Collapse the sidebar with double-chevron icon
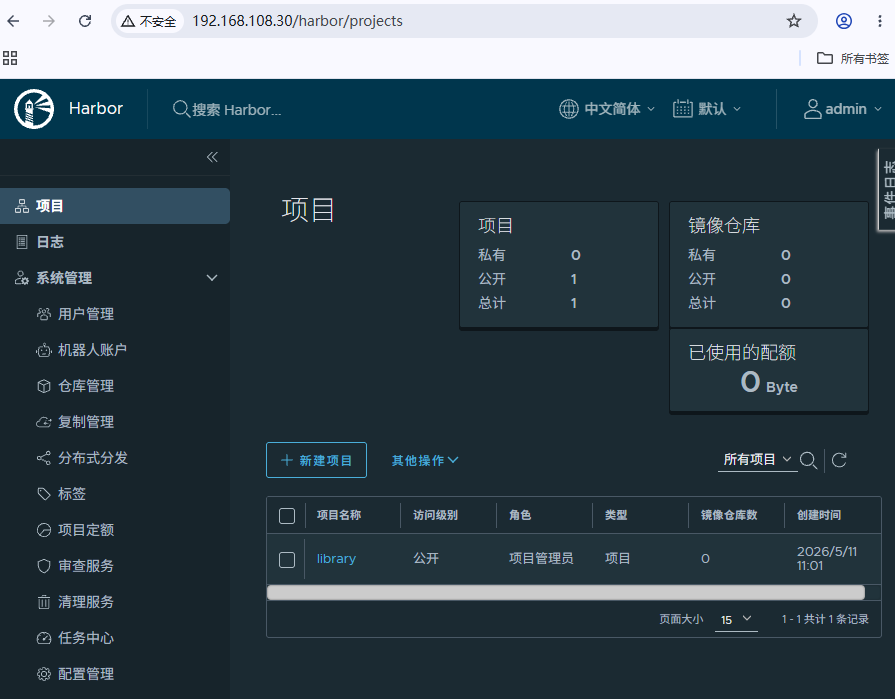 click(x=212, y=157)
